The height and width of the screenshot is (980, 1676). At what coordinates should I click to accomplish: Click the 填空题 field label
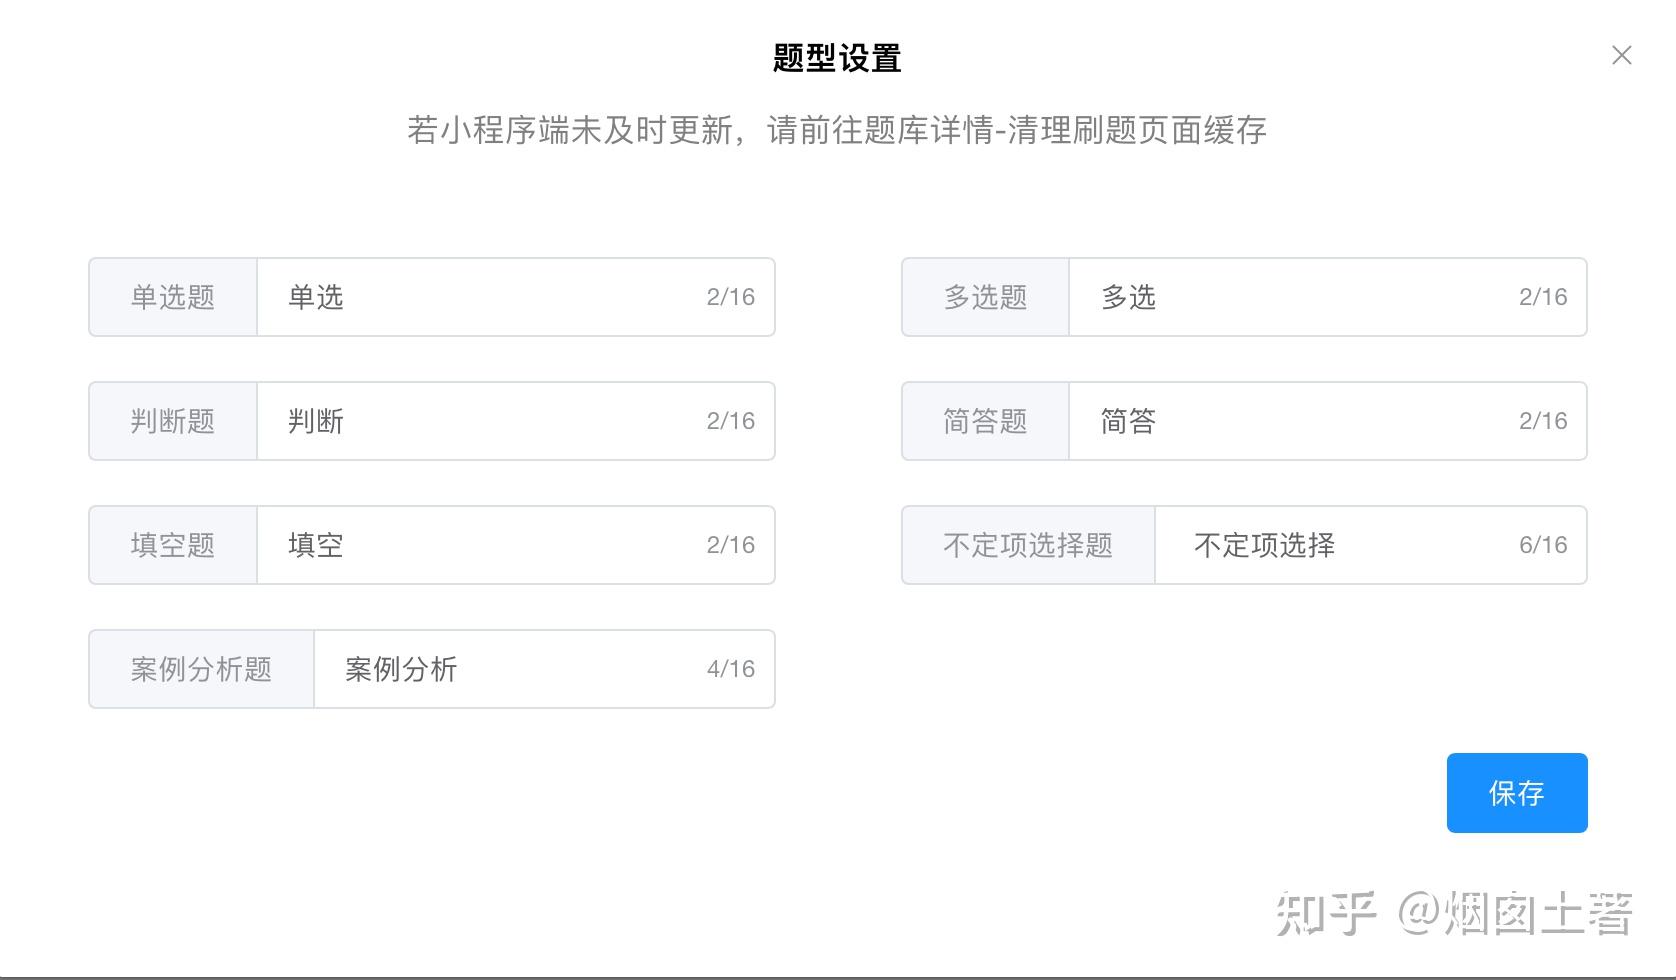[x=173, y=545]
